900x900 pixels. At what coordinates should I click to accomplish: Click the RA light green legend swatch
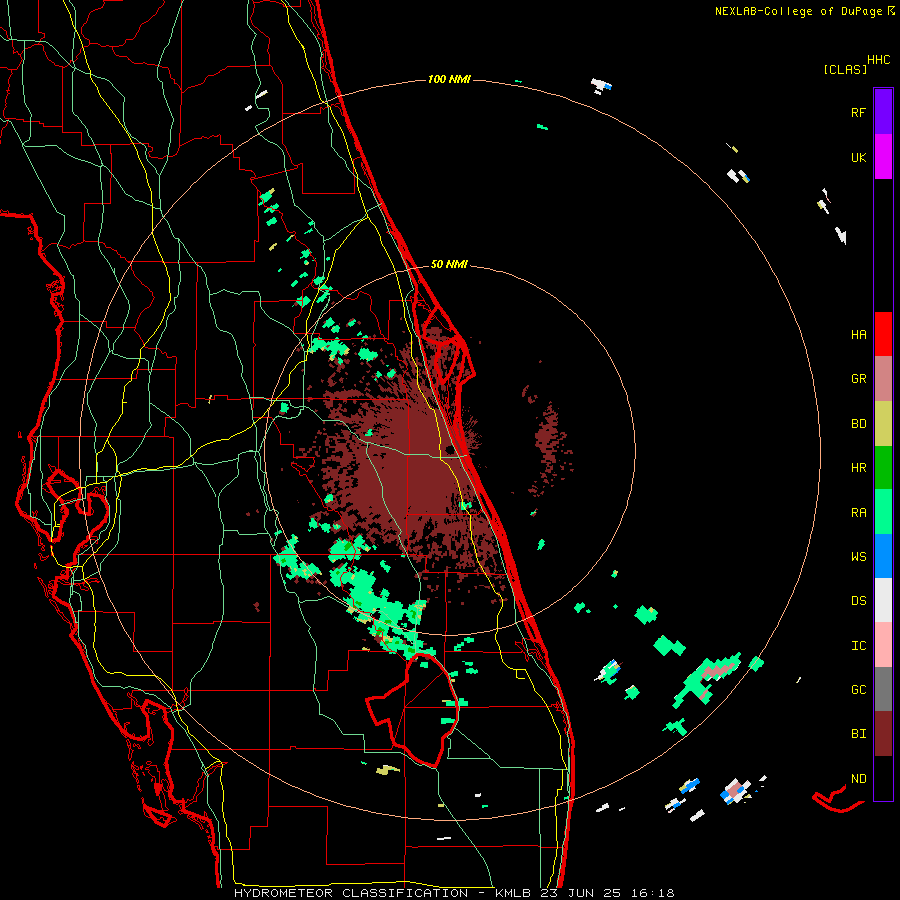883,512
